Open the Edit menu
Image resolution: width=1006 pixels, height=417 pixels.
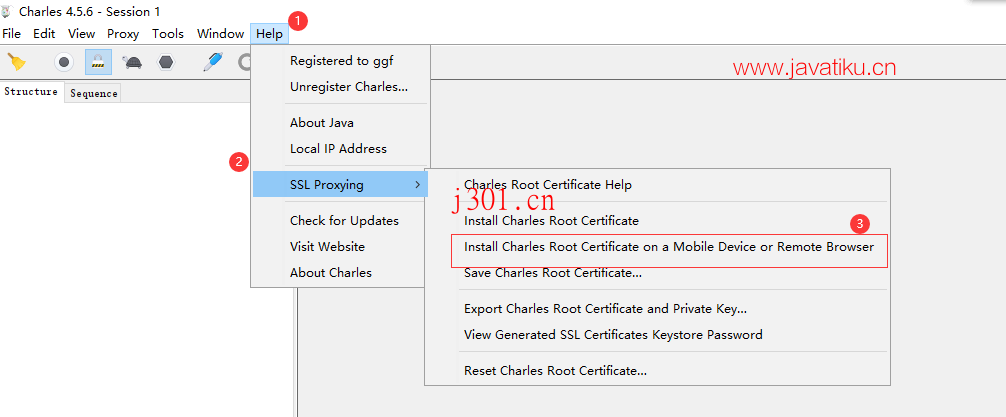coord(44,34)
